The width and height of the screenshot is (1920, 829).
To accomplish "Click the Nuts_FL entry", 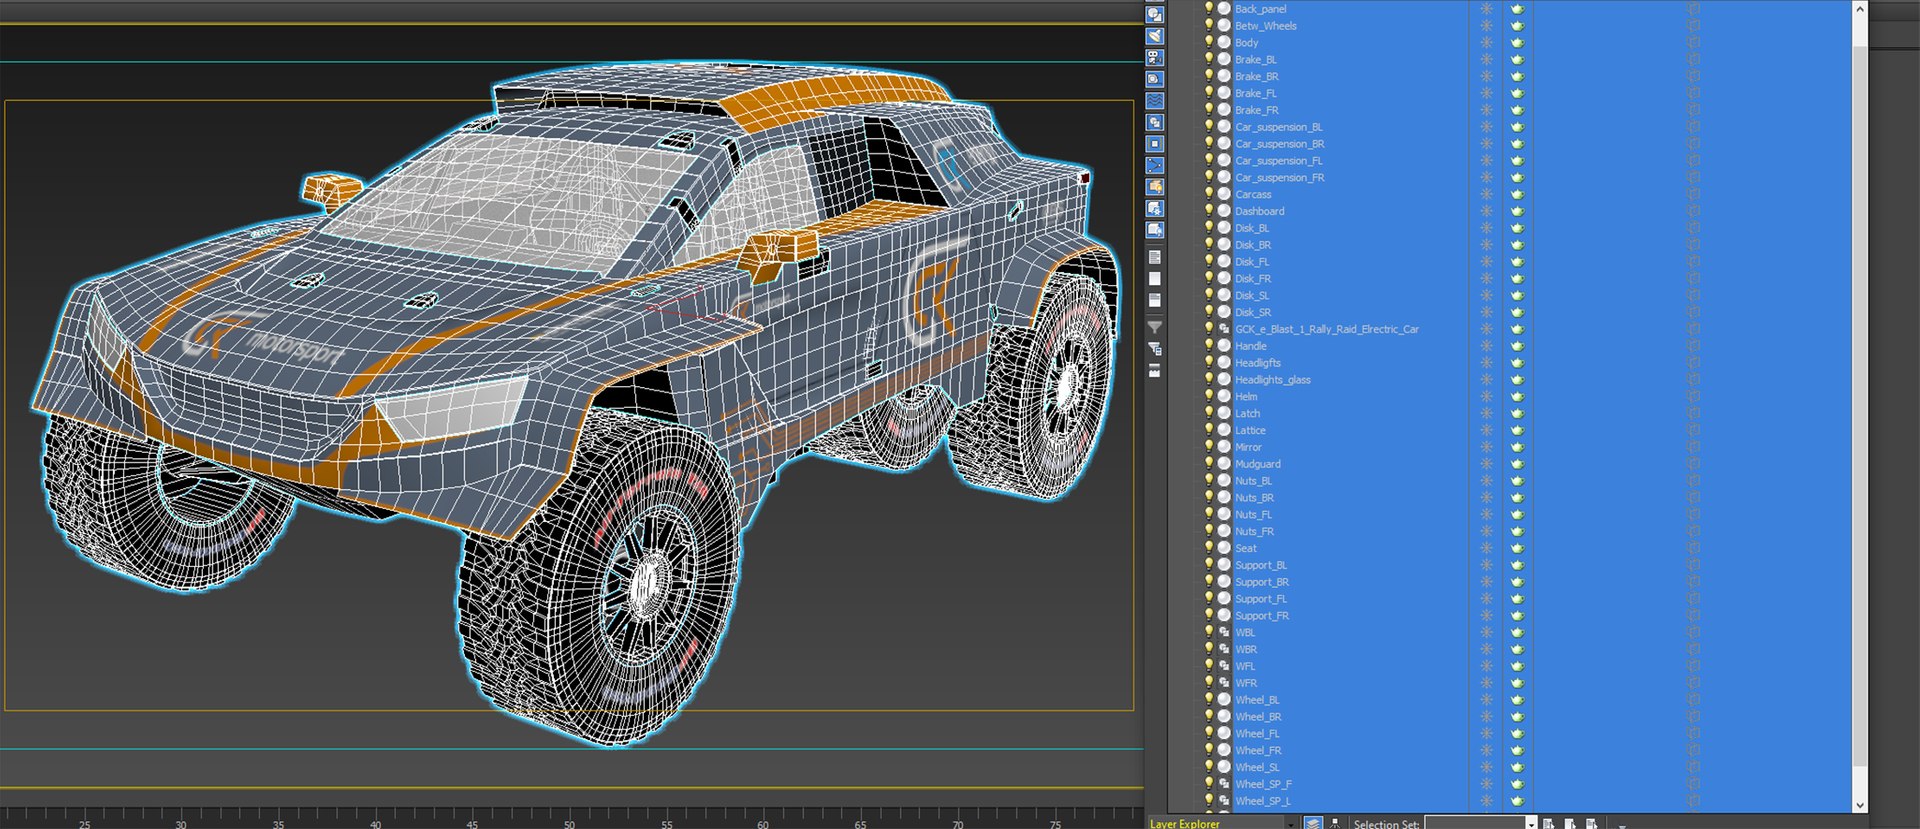I will [x=1253, y=515].
